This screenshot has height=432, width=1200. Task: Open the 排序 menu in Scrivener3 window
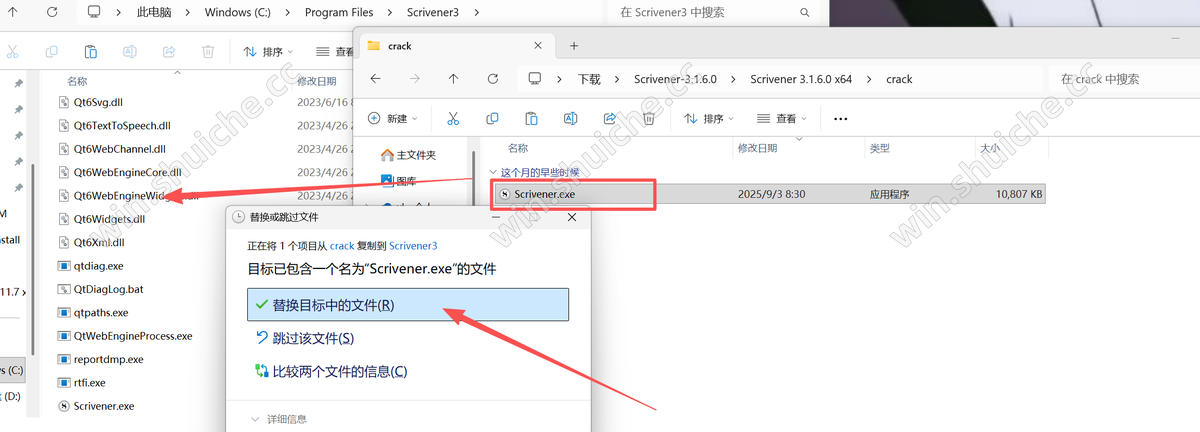click(268, 51)
